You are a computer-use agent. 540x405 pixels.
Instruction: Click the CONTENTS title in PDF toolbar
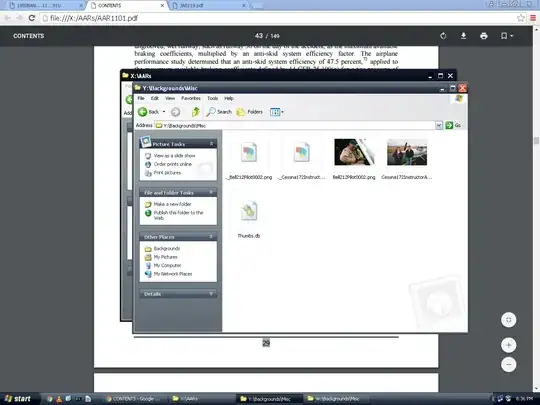tap(29, 36)
